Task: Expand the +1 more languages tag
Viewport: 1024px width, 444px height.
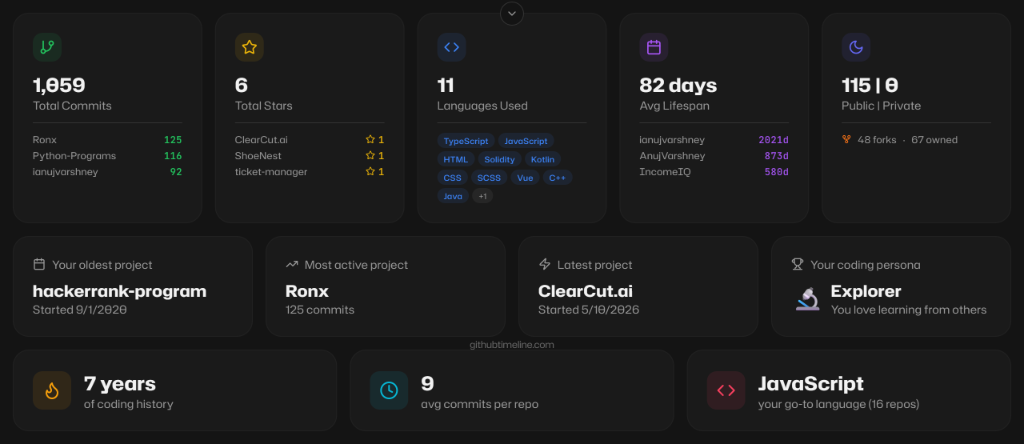Action: [x=483, y=196]
